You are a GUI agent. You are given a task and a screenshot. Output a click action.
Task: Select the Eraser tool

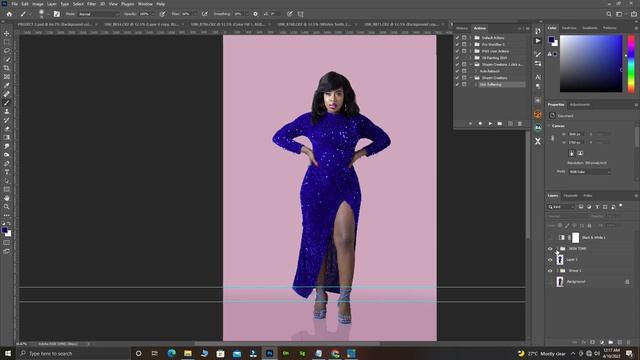7,129
